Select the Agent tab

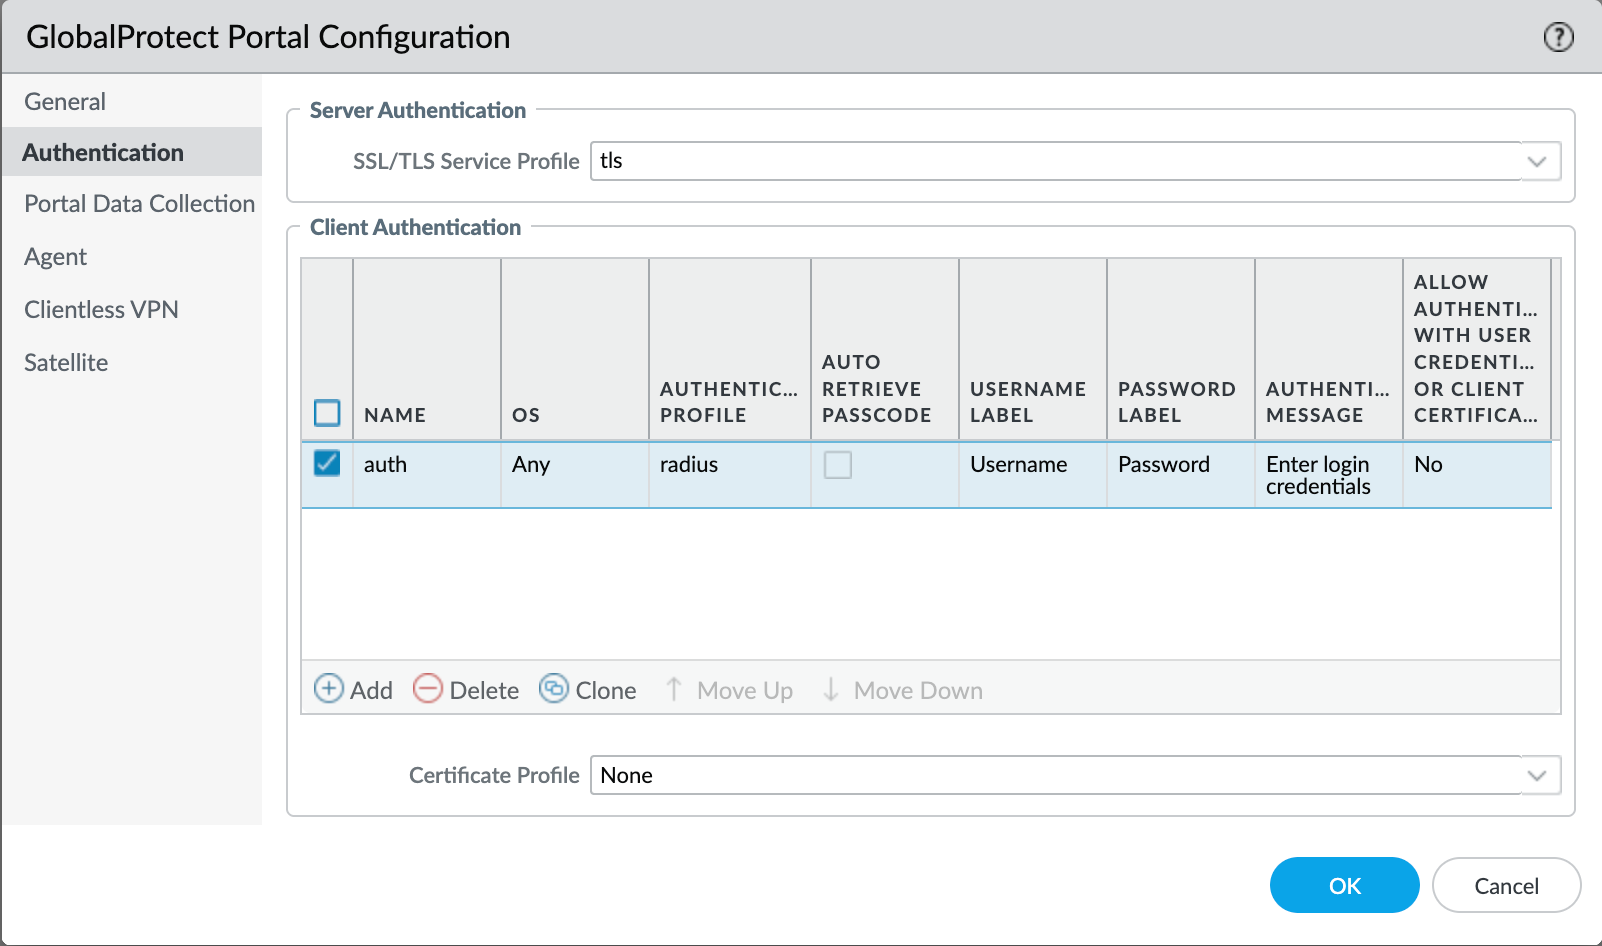coord(56,257)
